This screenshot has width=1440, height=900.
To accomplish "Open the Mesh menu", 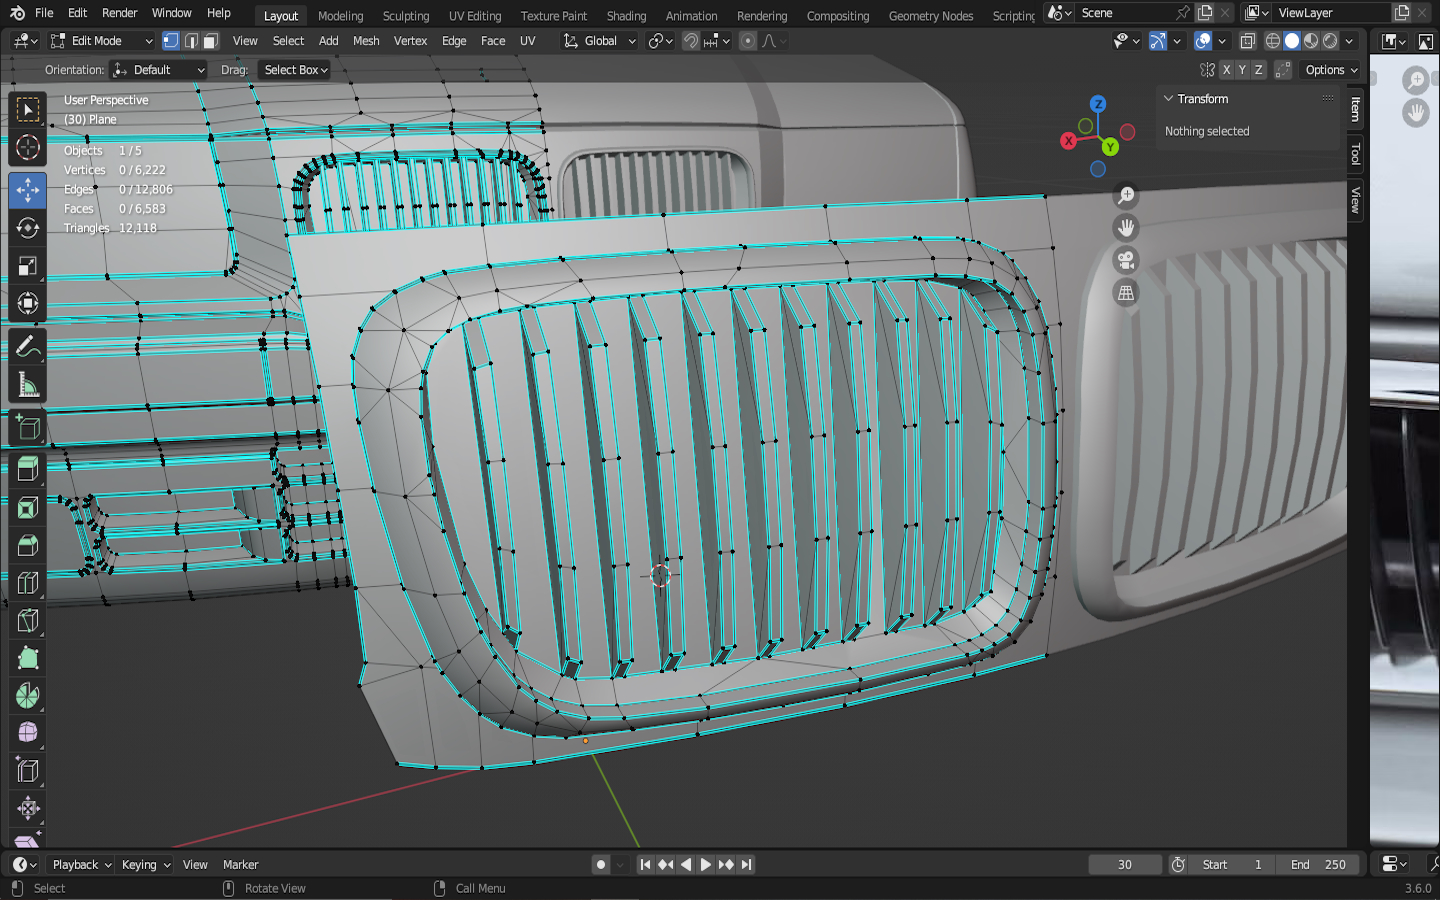I will point(366,41).
